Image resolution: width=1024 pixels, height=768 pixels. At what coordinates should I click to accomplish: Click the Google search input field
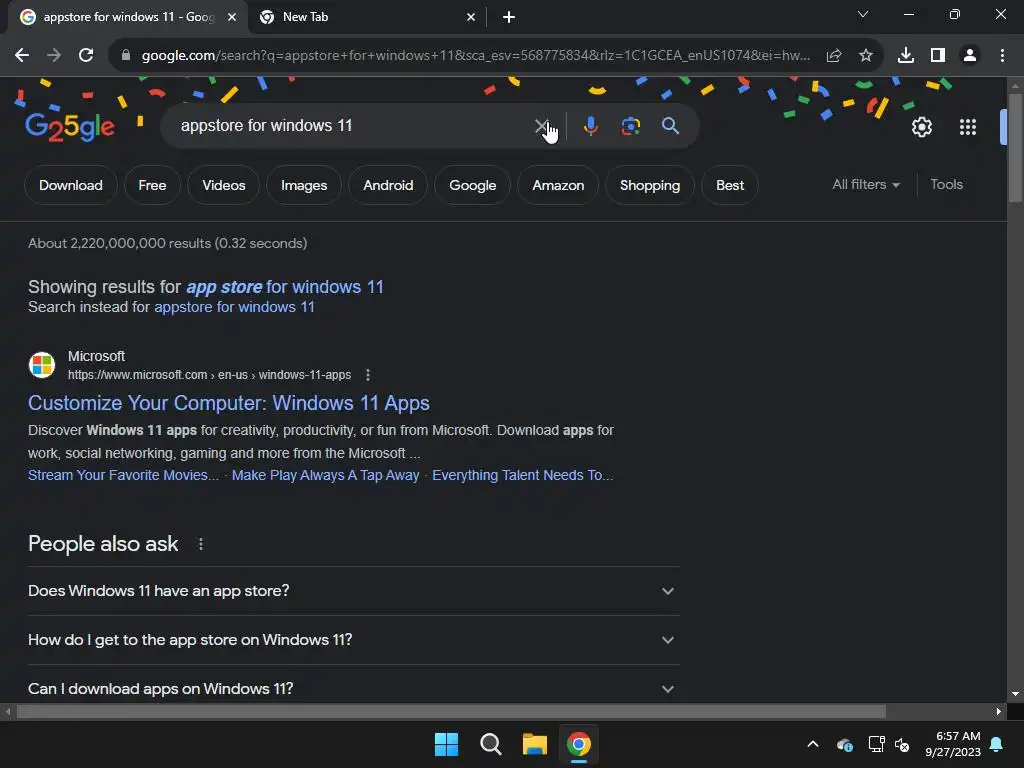353,125
